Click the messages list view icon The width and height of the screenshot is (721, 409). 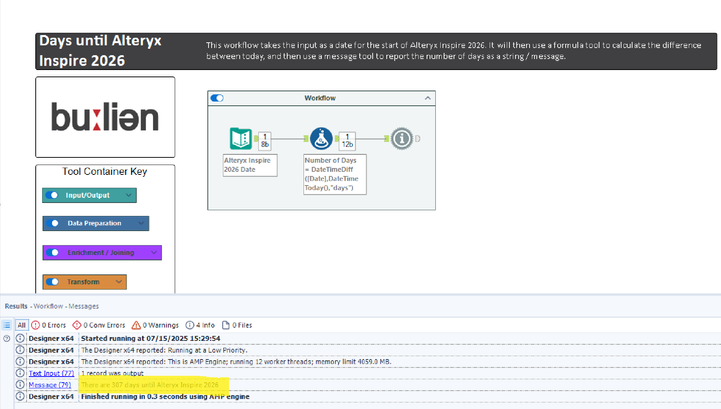click(x=7, y=325)
